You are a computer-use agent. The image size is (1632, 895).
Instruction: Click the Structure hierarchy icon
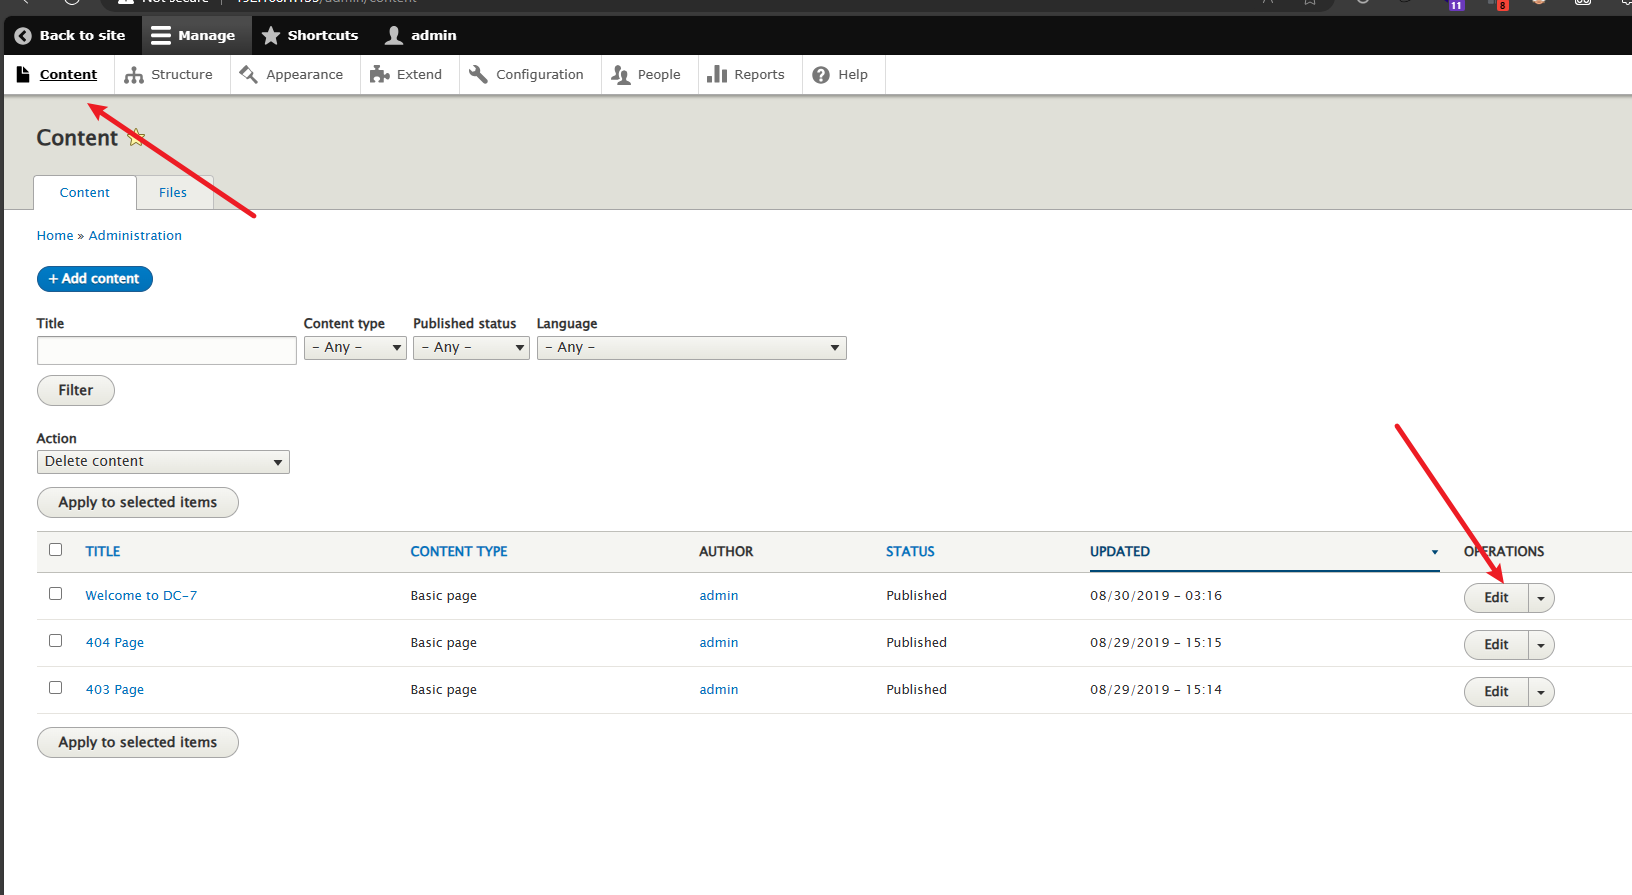tap(134, 75)
